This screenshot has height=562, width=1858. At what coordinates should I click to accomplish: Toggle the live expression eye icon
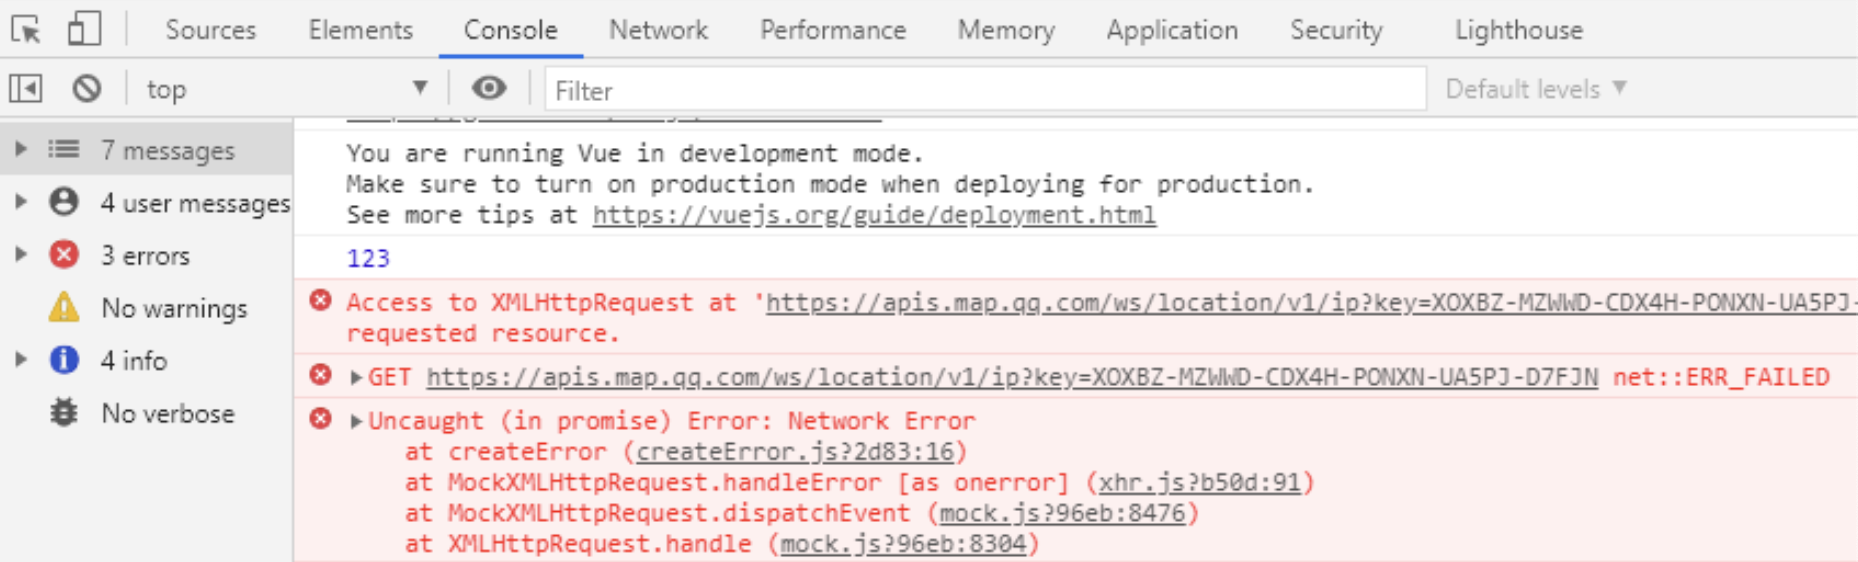pyautogui.click(x=488, y=89)
